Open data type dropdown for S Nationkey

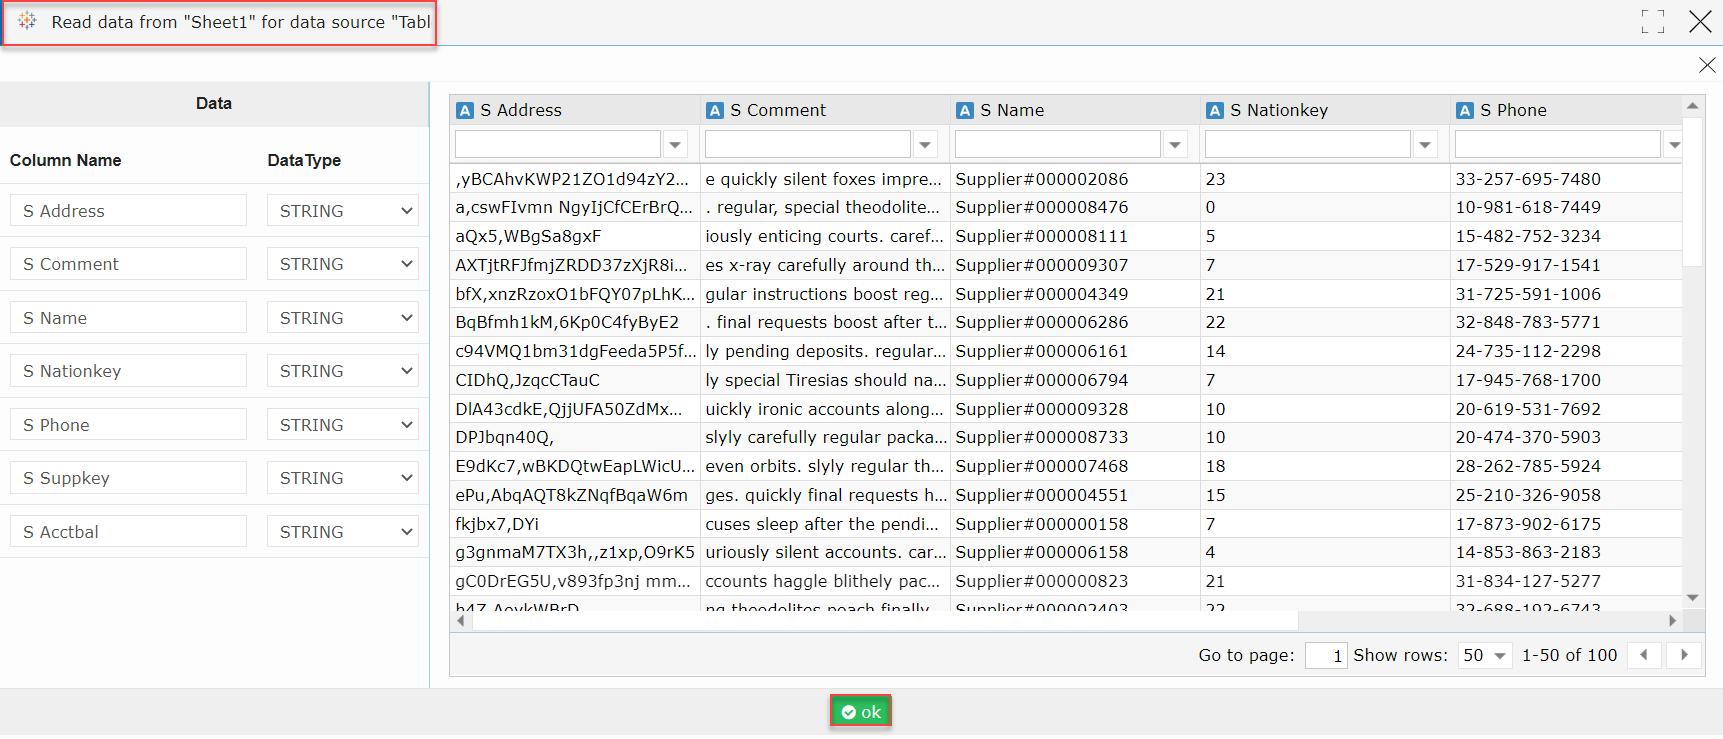pos(342,371)
